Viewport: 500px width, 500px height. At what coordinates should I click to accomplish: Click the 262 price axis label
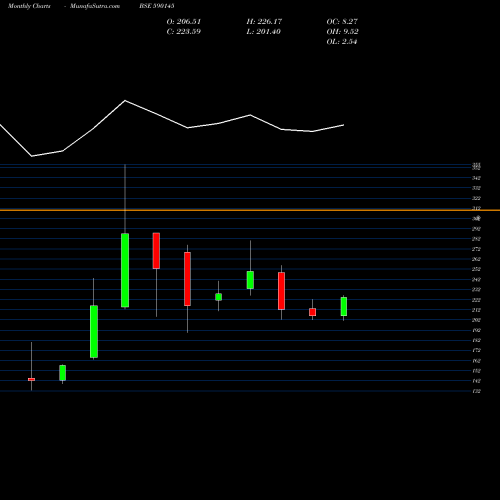476,259
